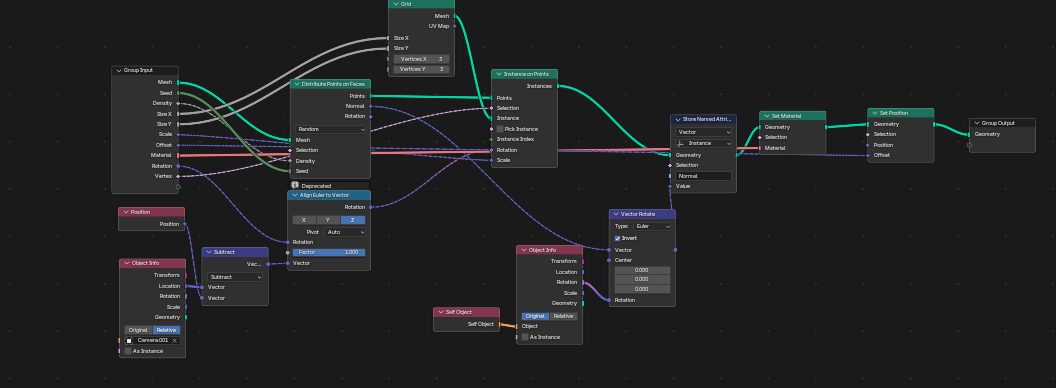
Task: Collapse the Subtract node header chevron
Action: (x=208, y=252)
